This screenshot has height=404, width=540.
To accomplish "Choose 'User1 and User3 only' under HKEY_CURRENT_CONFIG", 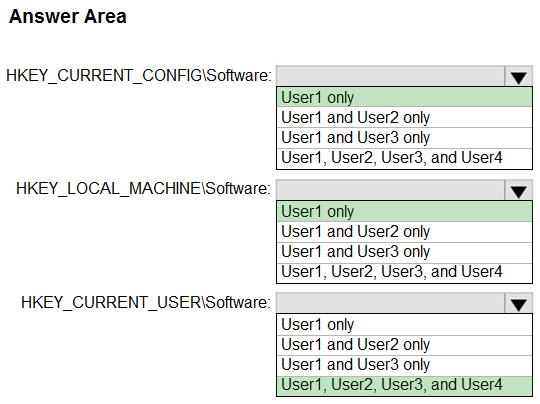I will point(404,138).
